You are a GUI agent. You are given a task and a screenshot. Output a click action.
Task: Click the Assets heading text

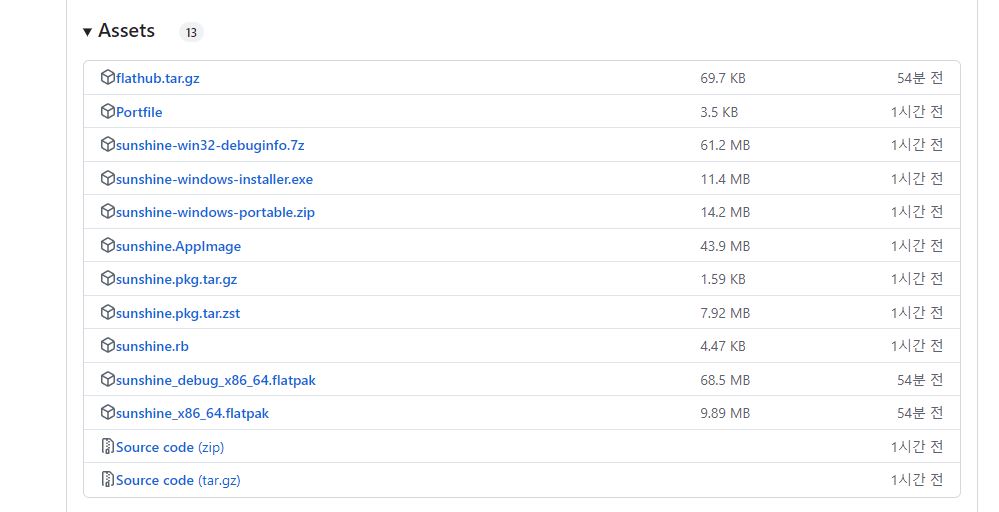(126, 31)
